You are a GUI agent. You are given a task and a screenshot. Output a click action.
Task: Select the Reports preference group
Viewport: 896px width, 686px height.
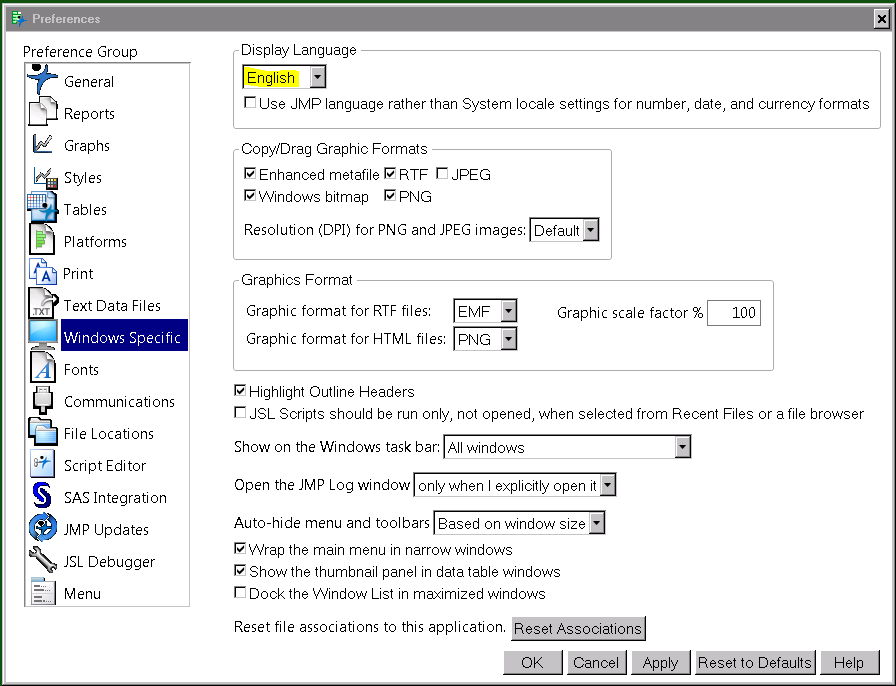point(89,114)
